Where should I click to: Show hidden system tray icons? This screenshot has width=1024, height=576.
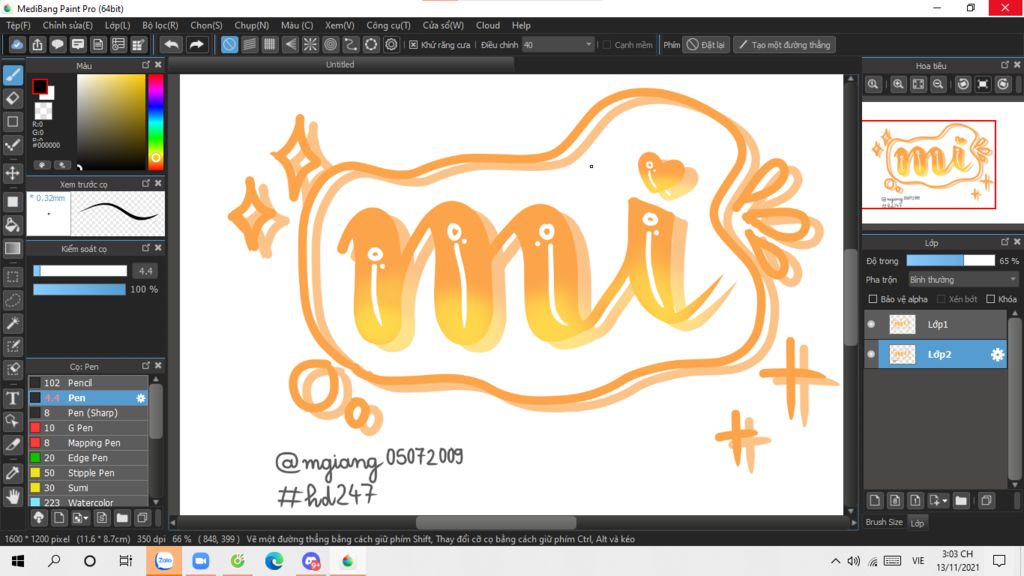click(x=835, y=561)
